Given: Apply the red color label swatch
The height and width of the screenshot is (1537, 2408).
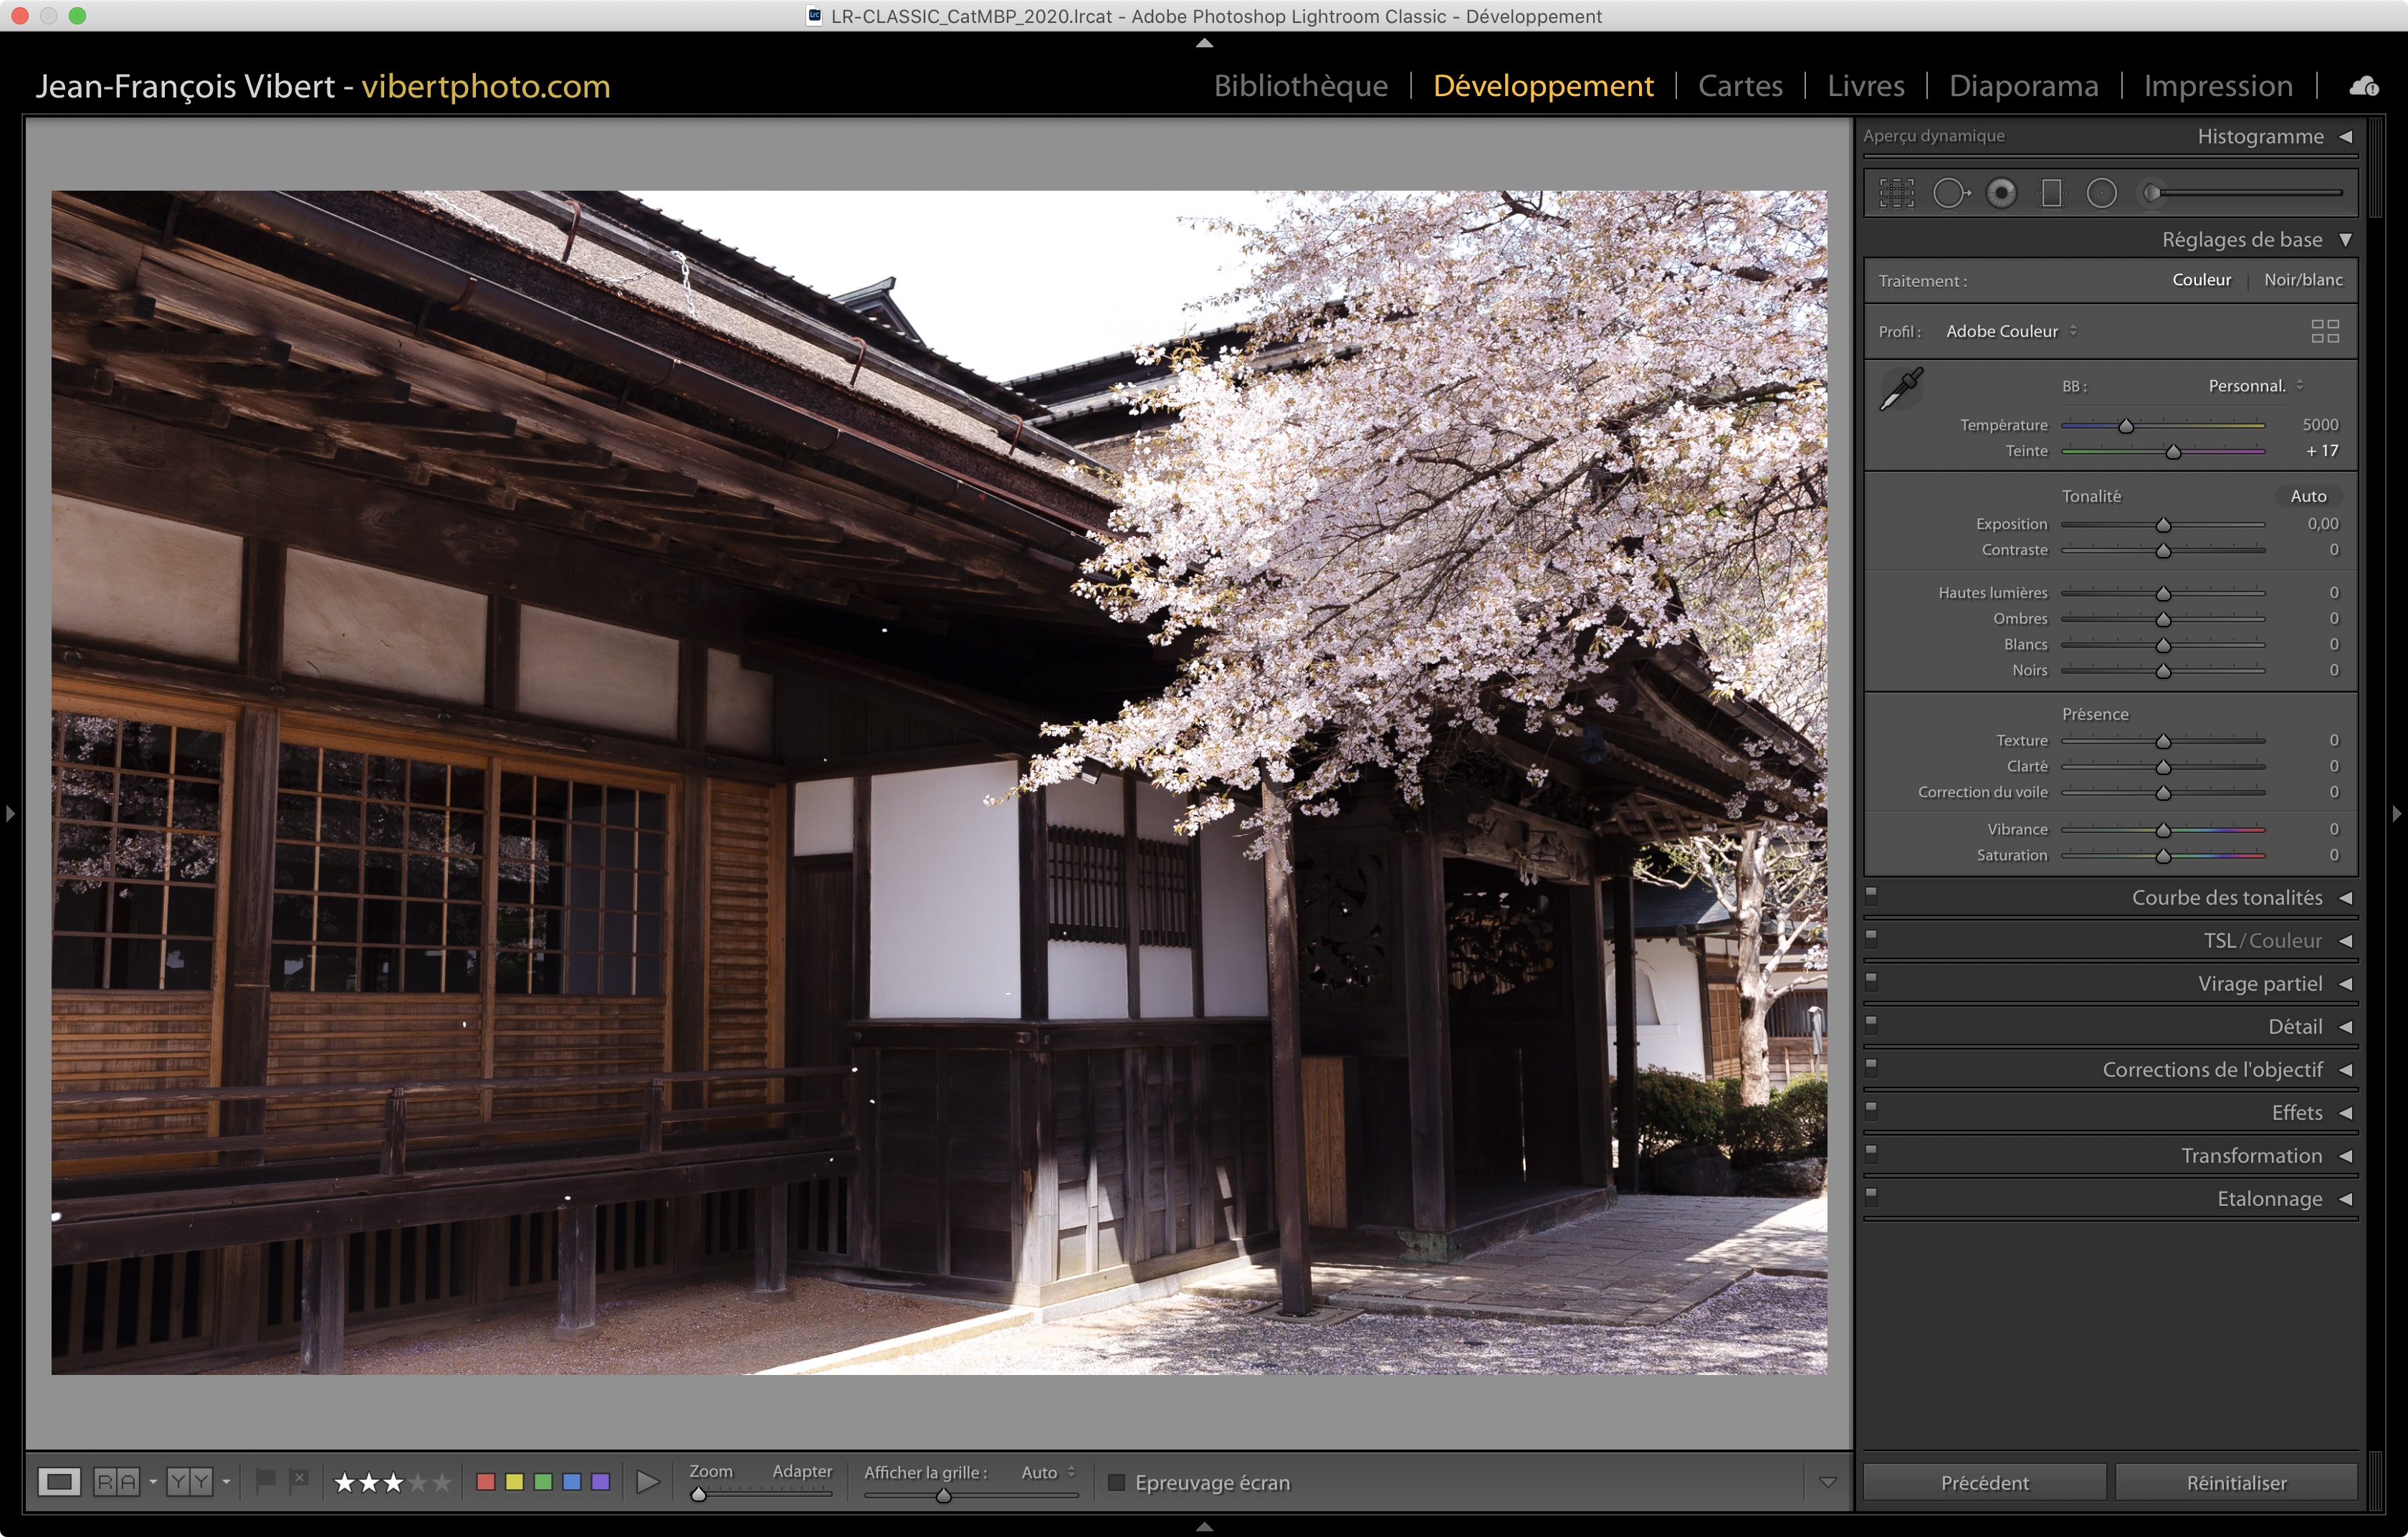Looking at the screenshot, I should point(486,1482).
